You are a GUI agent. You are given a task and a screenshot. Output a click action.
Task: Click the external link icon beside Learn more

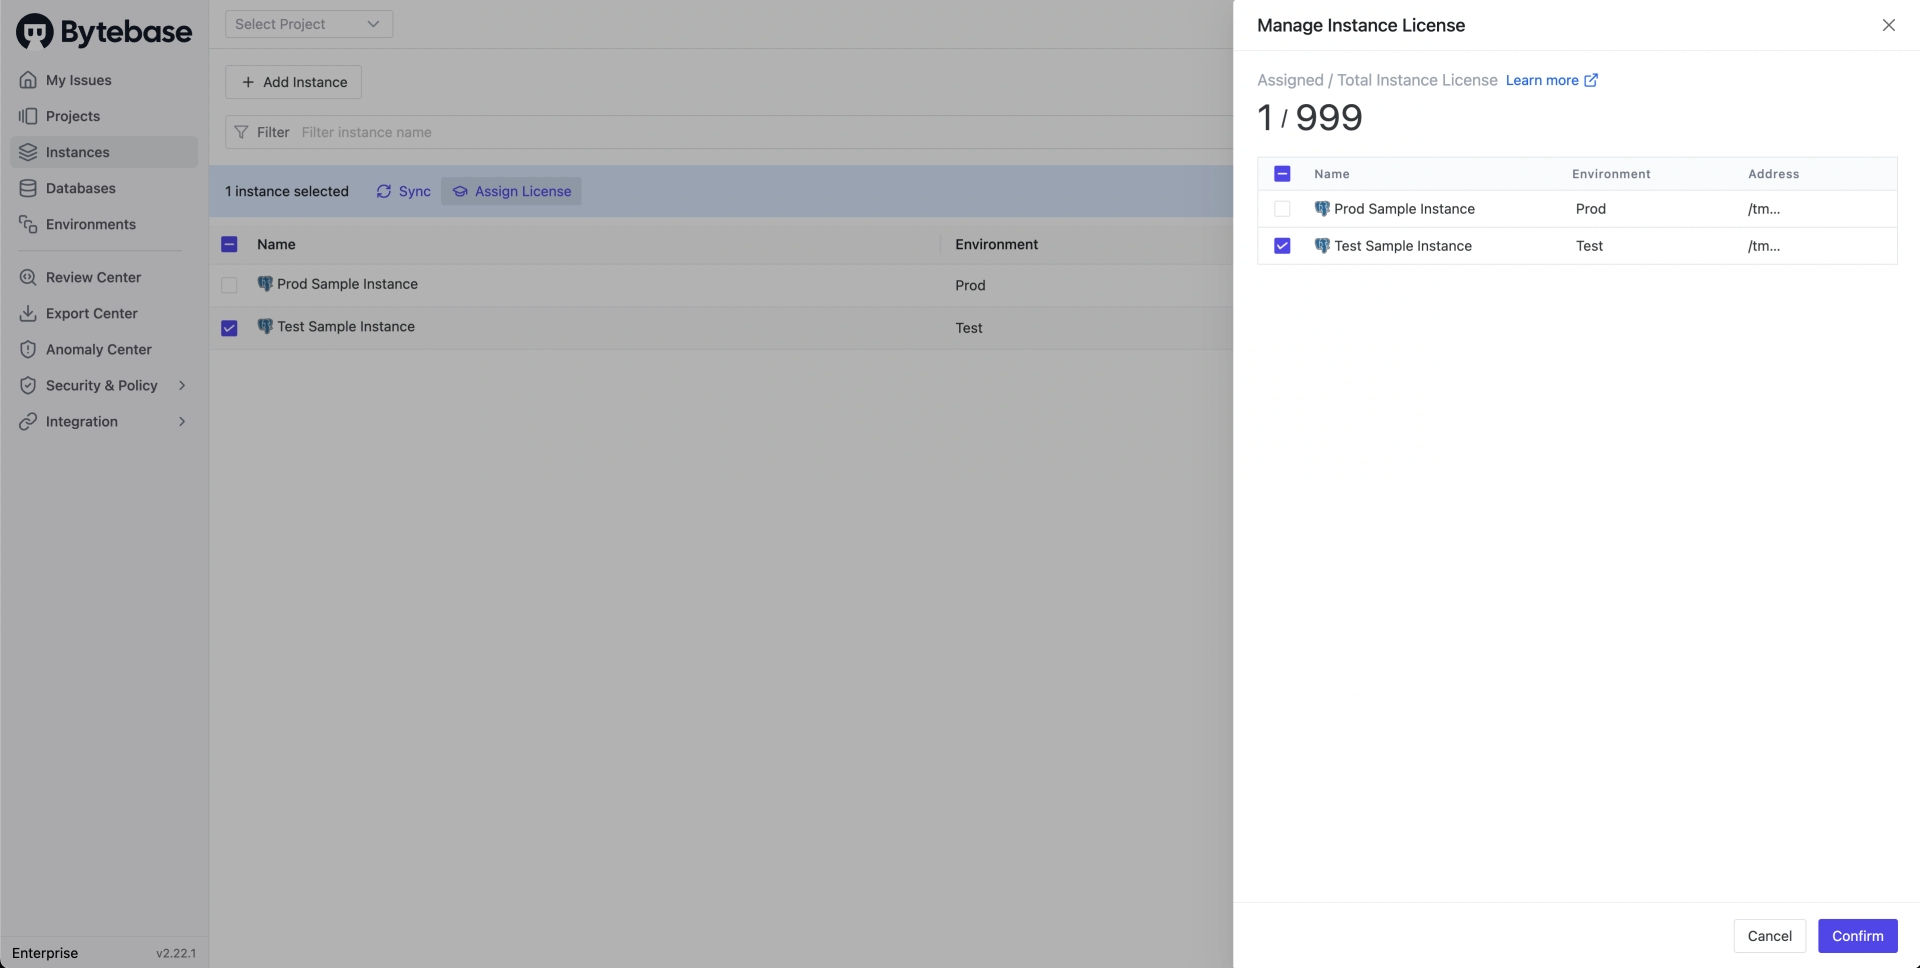pos(1591,80)
